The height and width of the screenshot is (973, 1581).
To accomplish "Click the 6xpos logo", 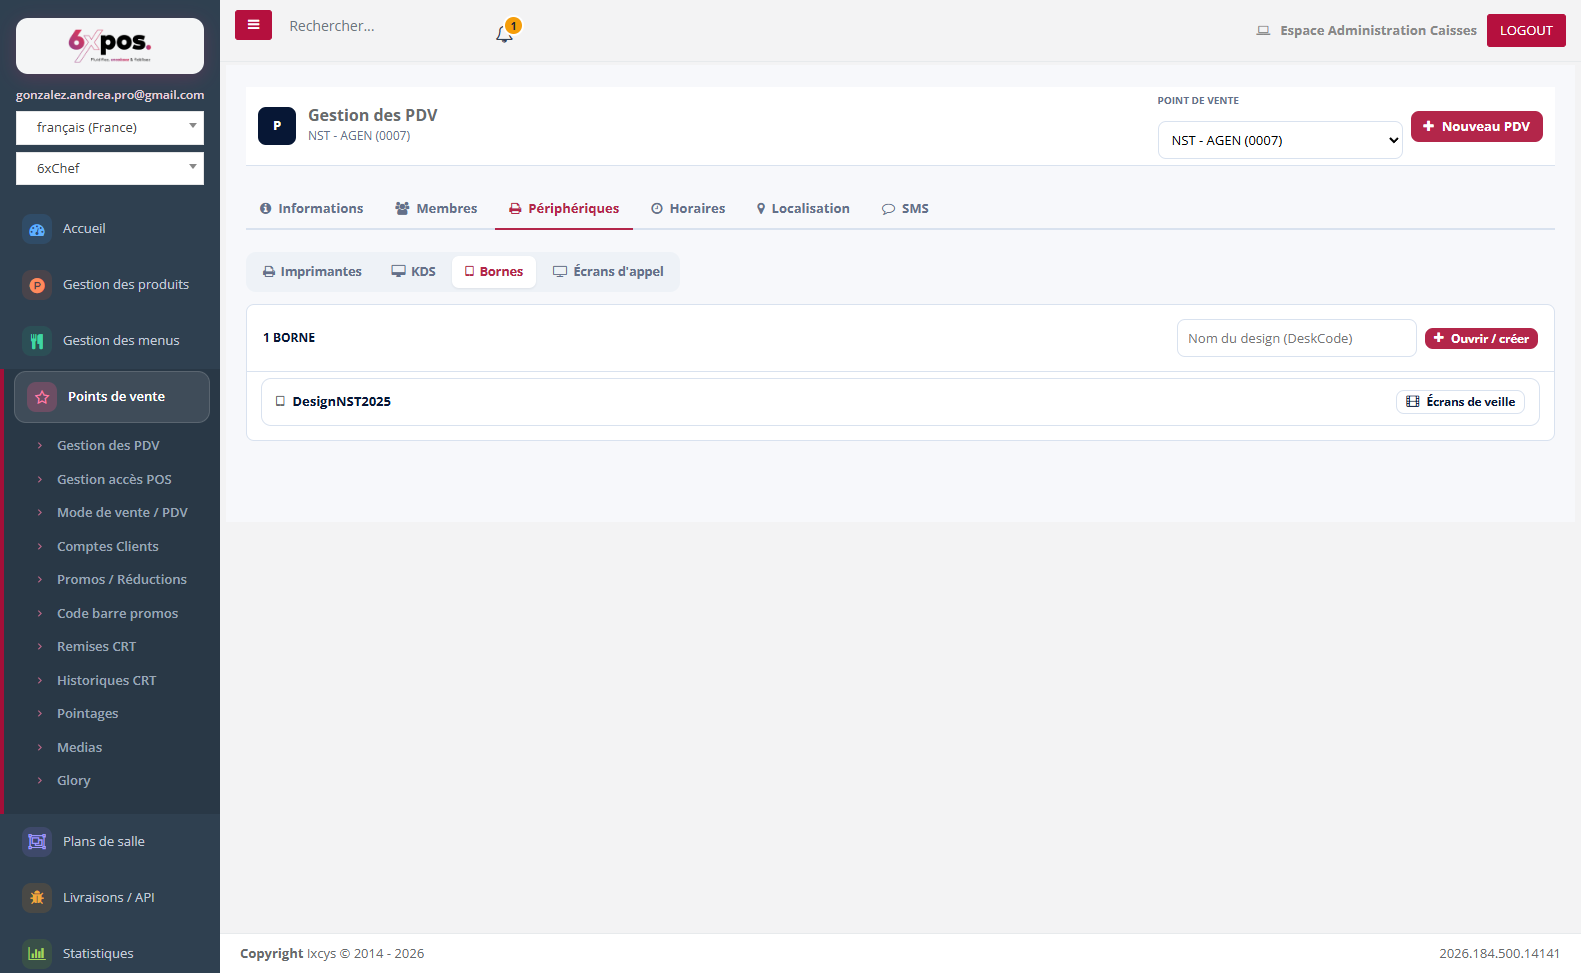I will 110,45.
